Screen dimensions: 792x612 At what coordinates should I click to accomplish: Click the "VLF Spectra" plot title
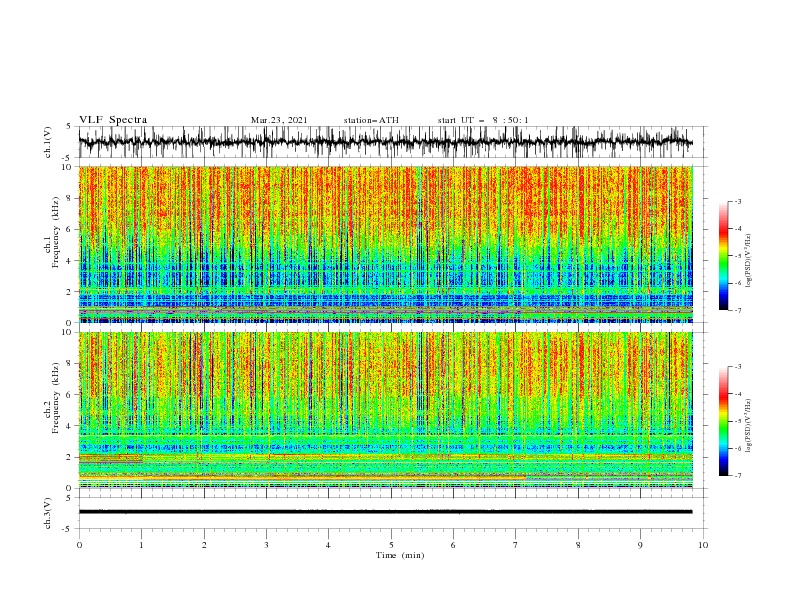(x=113, y=120)
